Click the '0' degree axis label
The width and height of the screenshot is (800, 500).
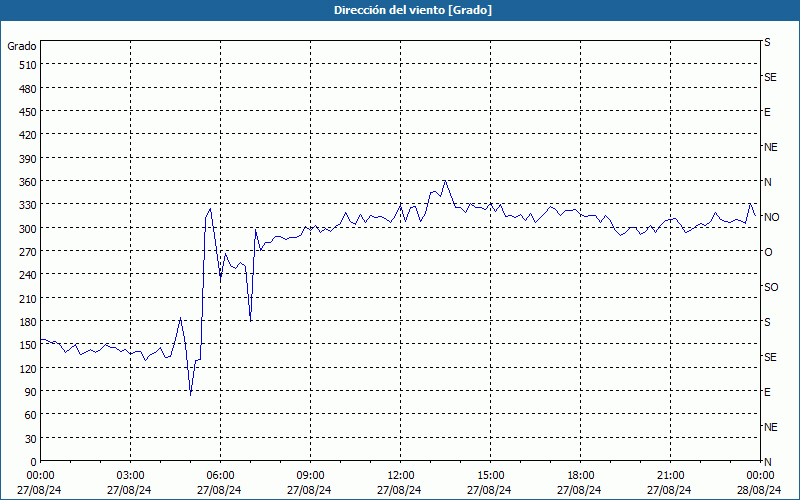(34, 462)
